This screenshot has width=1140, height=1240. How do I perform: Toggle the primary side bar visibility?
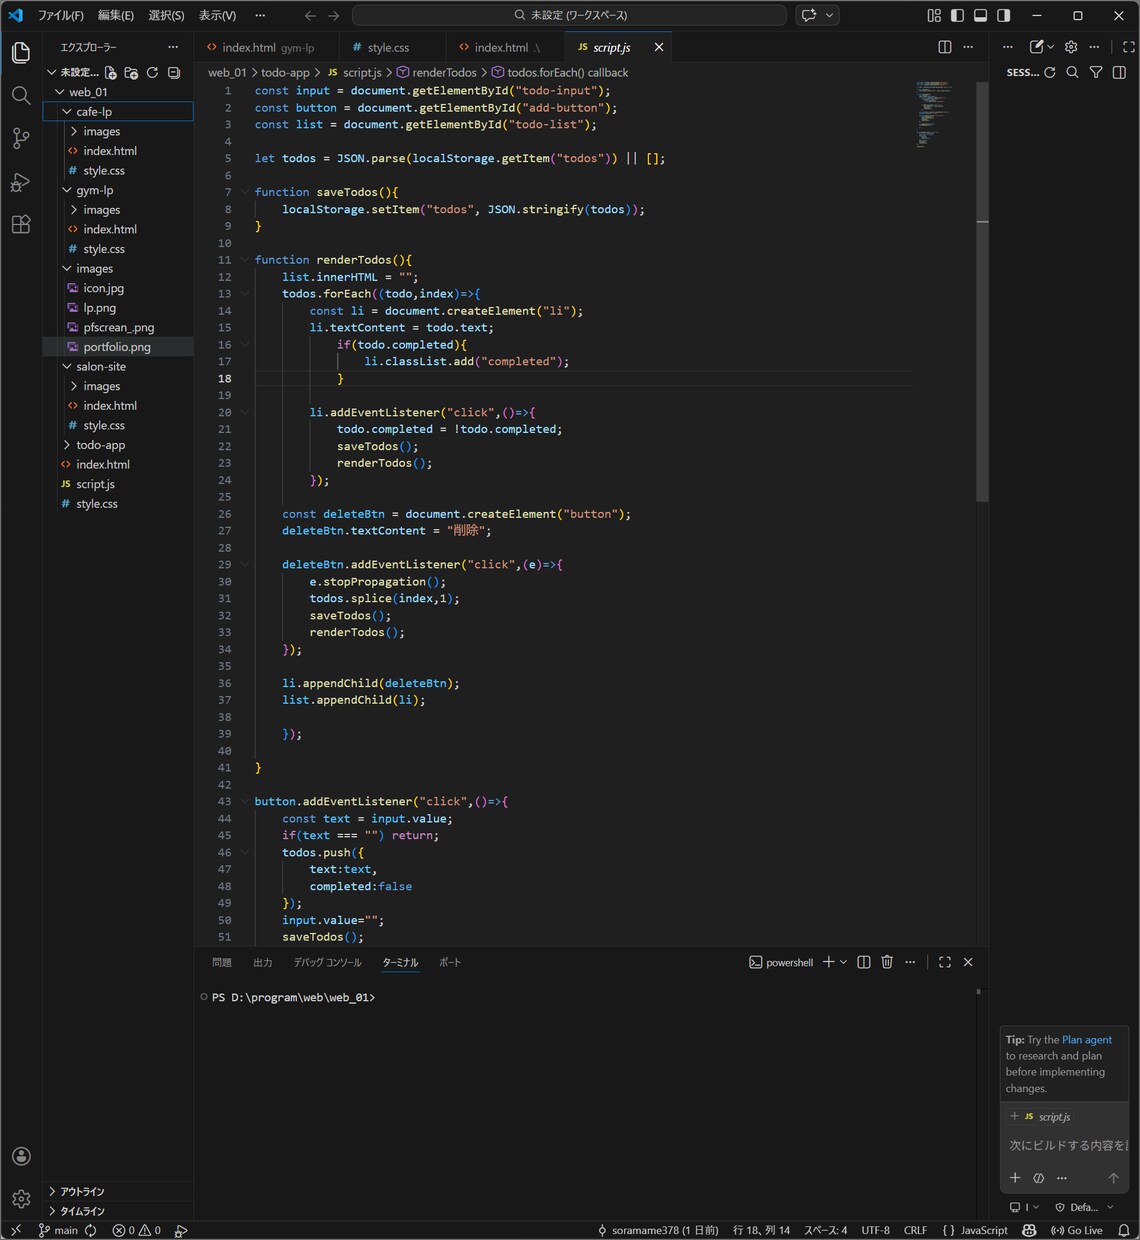[x=957, y=15]
